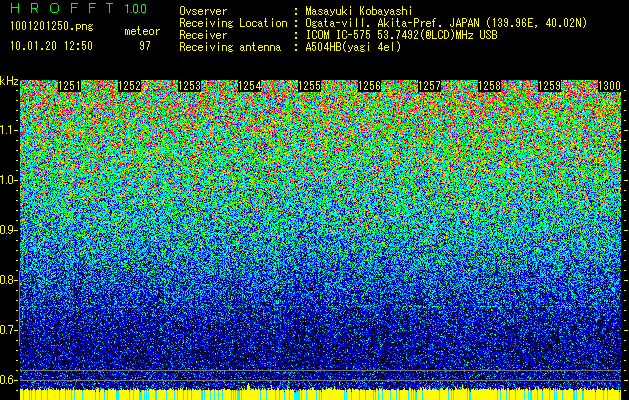Click the 1252 time marker

[130, 86]
